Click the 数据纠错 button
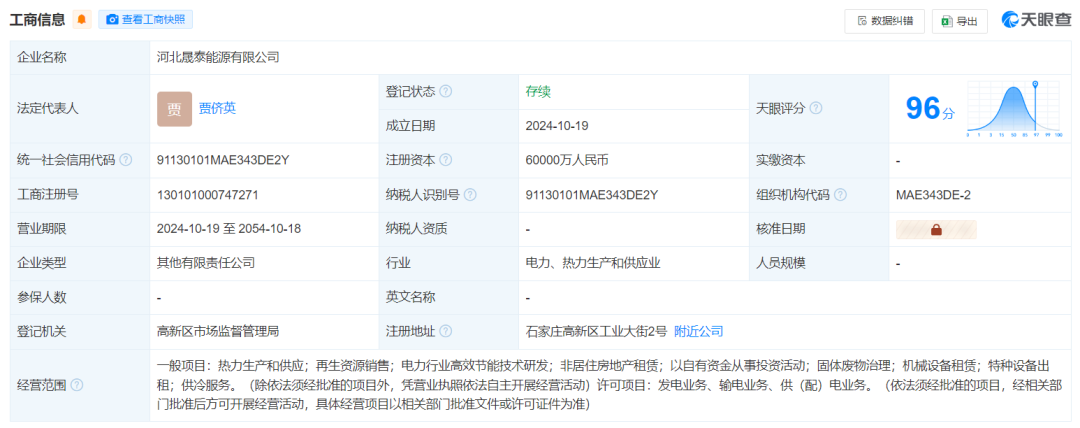The height and width of the screenshot is (428, 1080). (884, 21)
